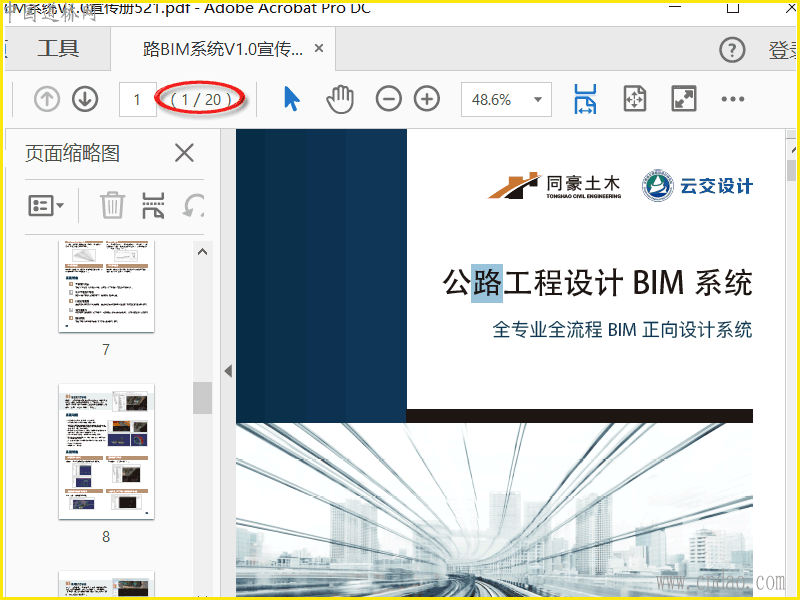Select the arrow selection tool

point(291,99)
